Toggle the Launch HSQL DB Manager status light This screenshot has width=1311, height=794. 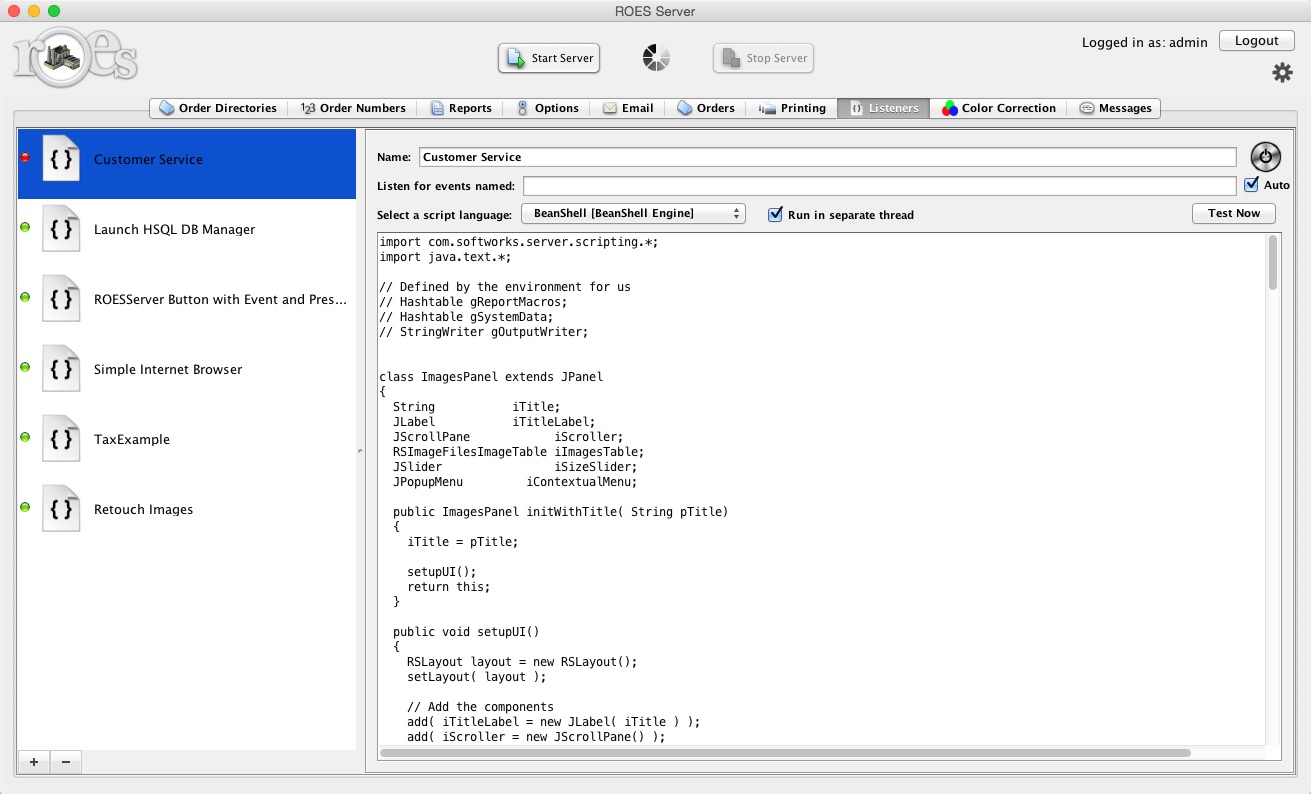click(x=25, y=228)
